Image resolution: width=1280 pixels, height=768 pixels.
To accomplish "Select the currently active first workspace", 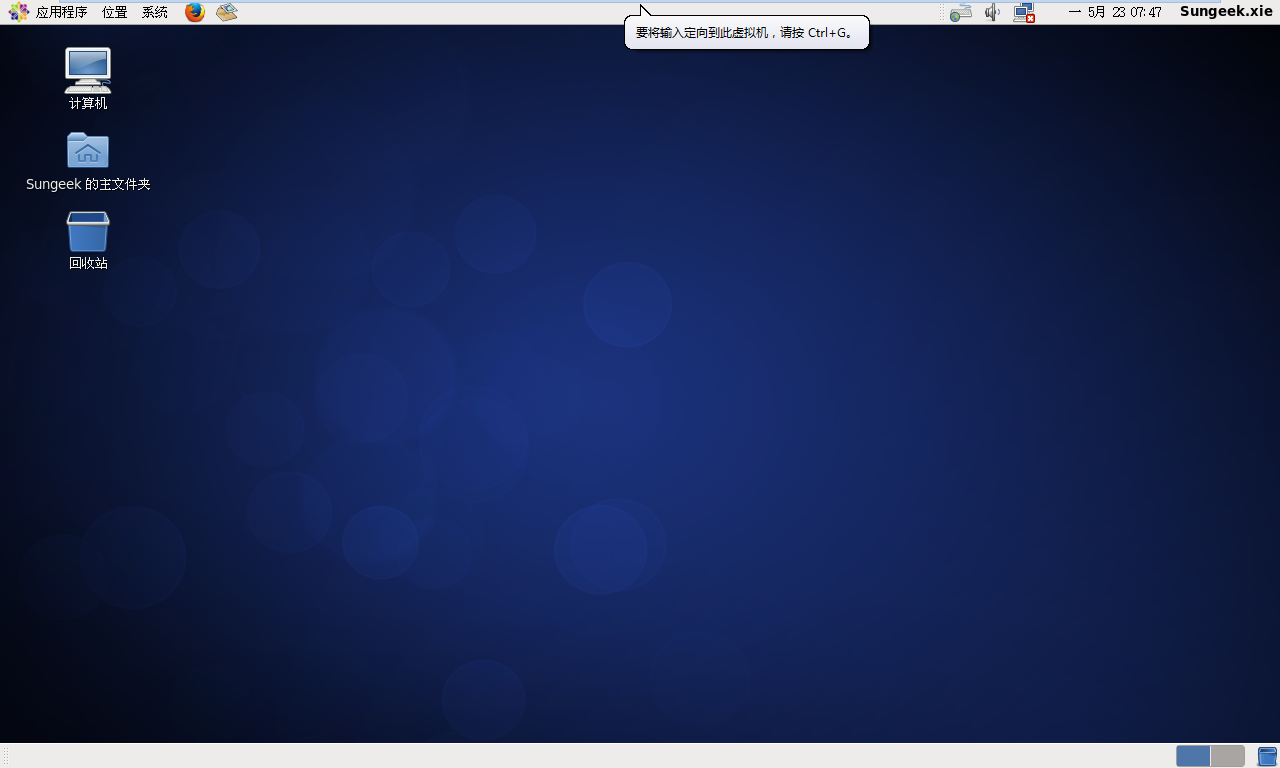I will tap(1192, 756).
